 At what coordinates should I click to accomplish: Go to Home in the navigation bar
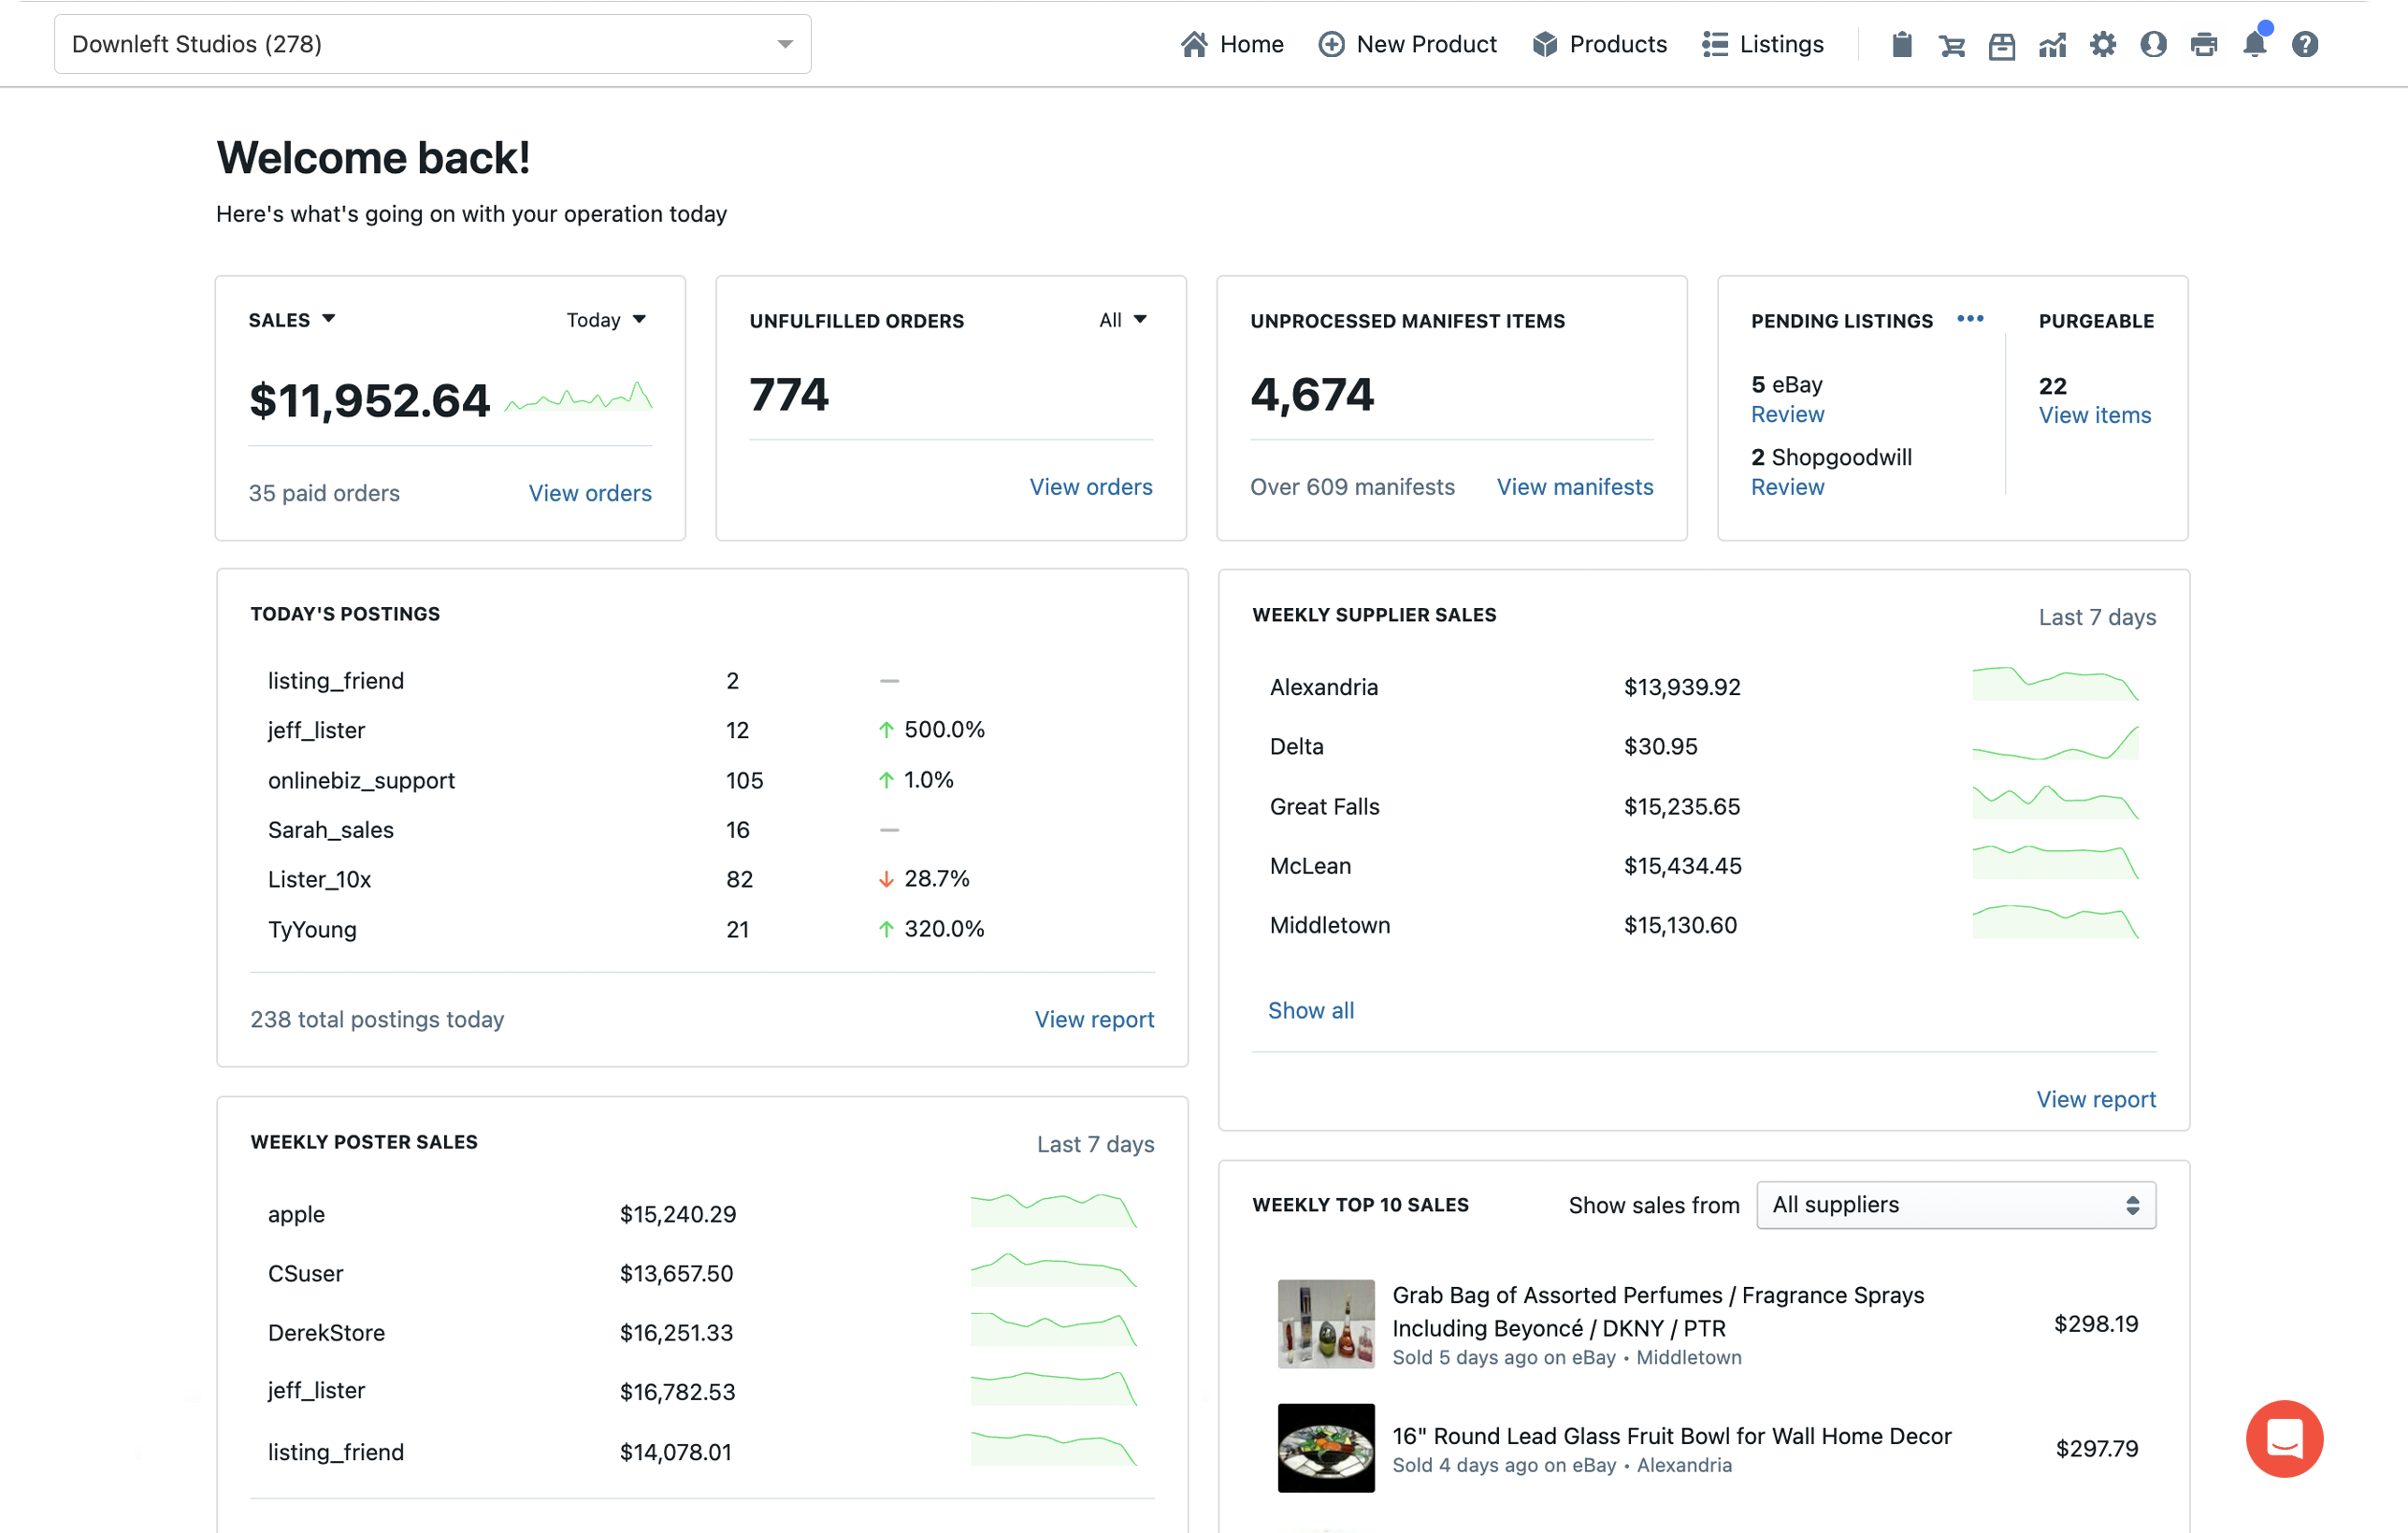(x=1232, y=44)
